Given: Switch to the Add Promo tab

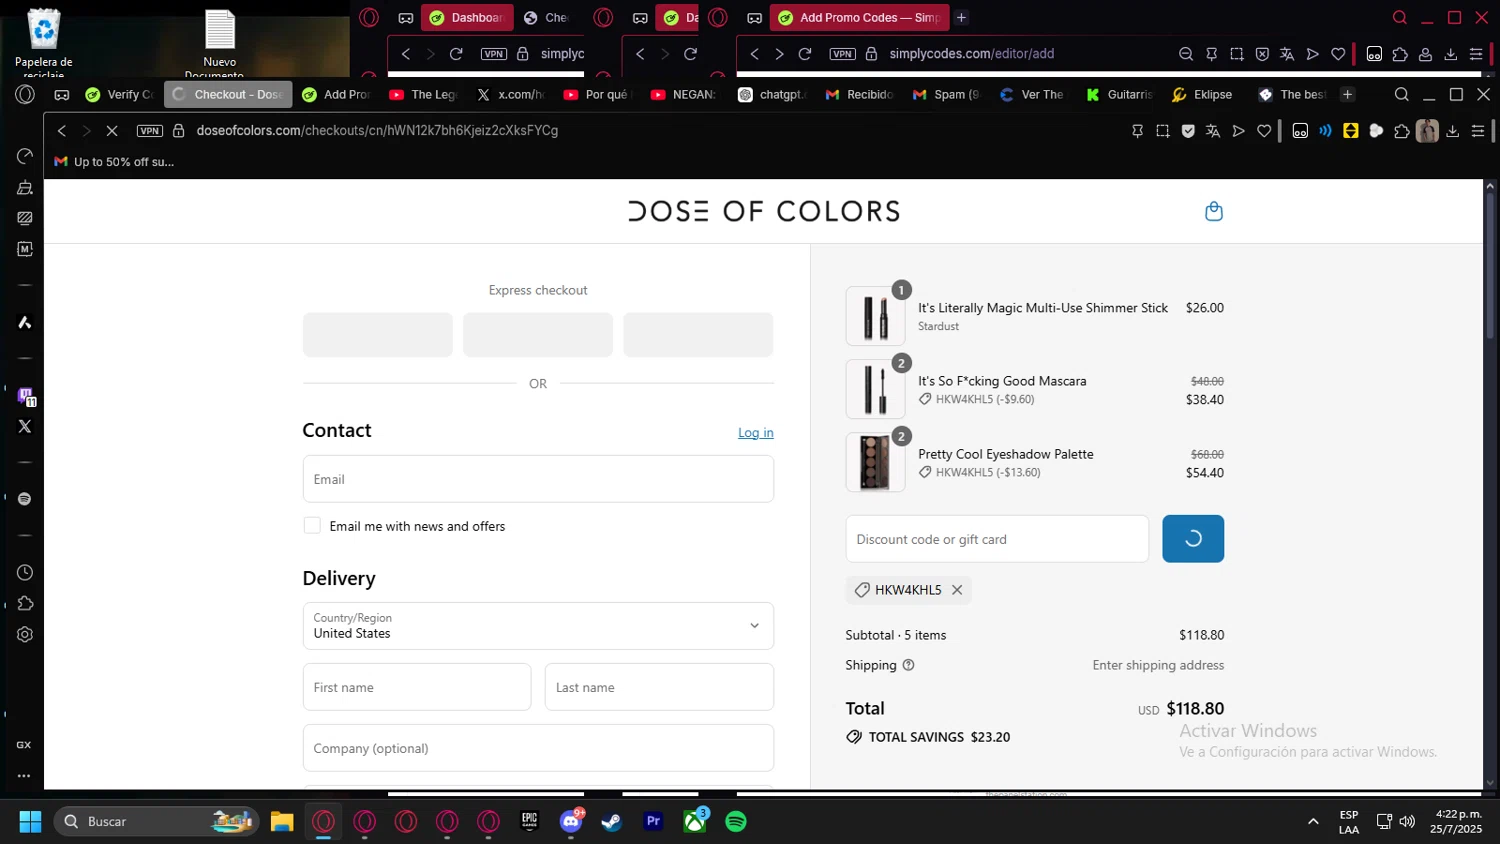Looking at the screenshot, I should point(337,94).
